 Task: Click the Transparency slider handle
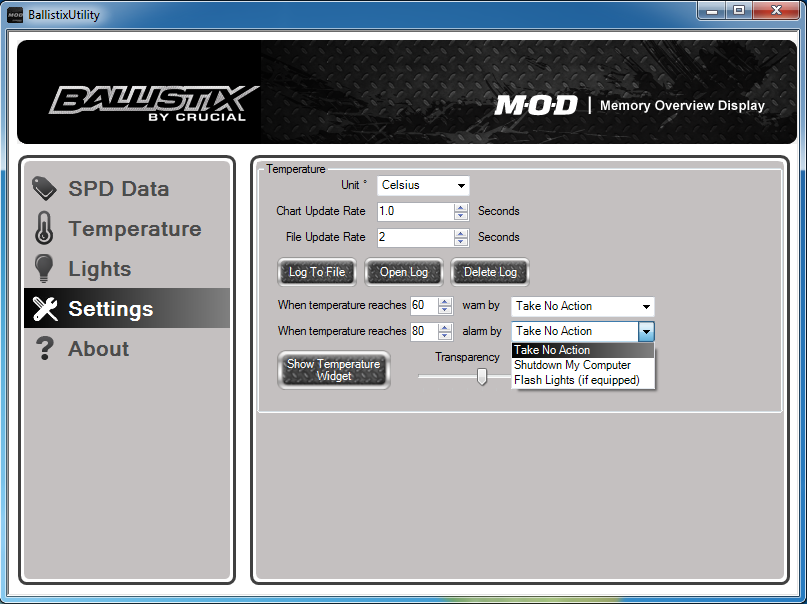point(482,376)
